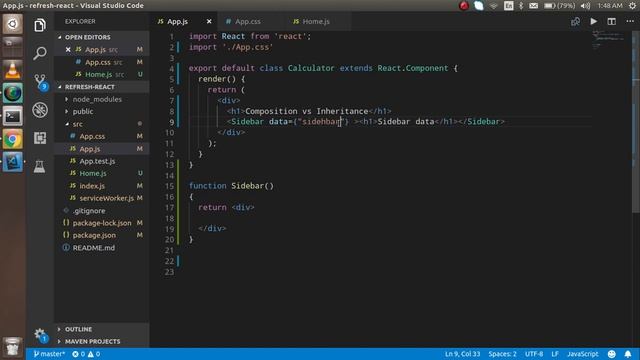Click line number 15 in gutter
Screen dimensions: 640x360
[170, 186]
